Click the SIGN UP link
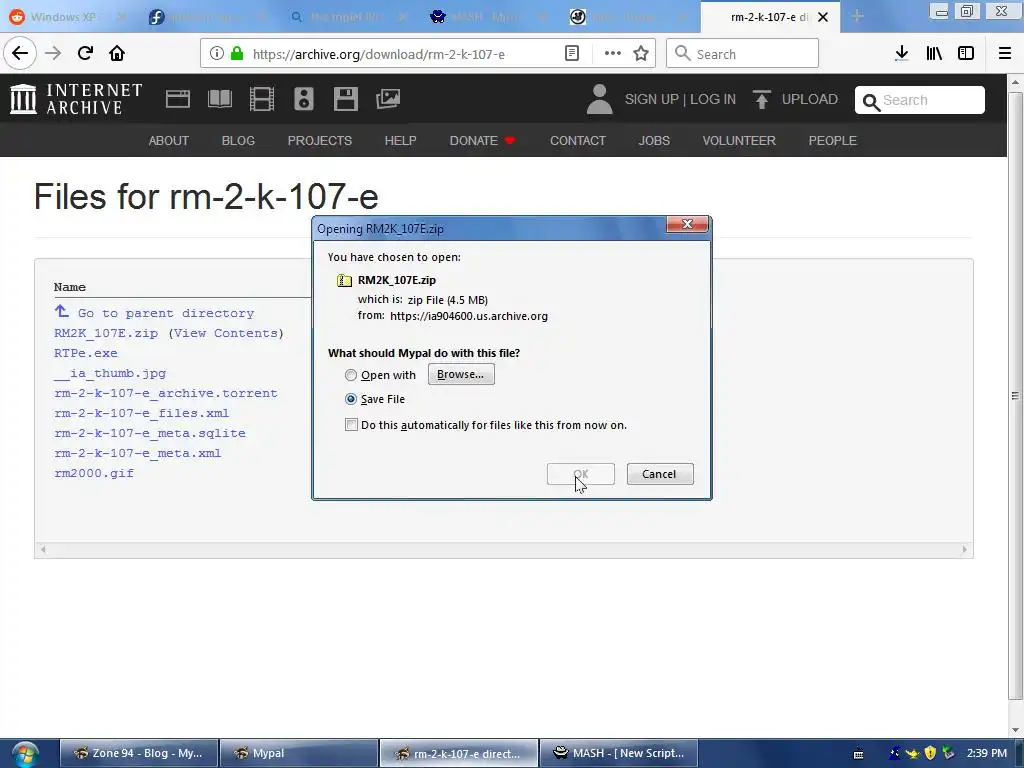 (x=652, y=99)
